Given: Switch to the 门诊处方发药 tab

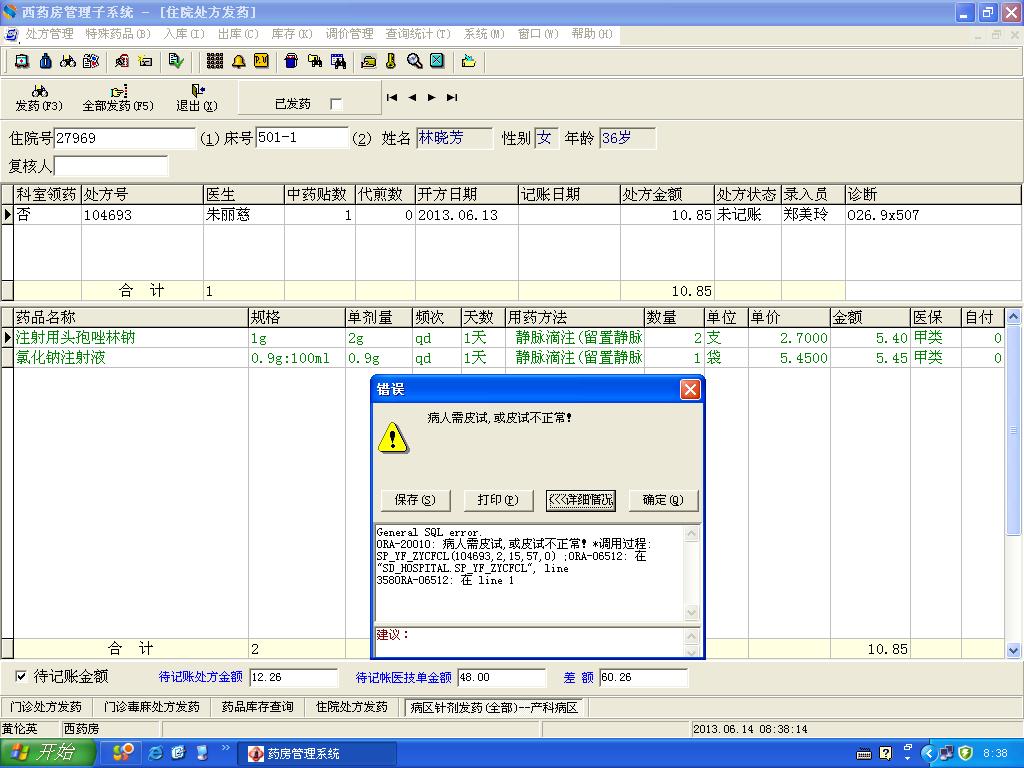Looking at the screenshot, I should tap(46, 707).
